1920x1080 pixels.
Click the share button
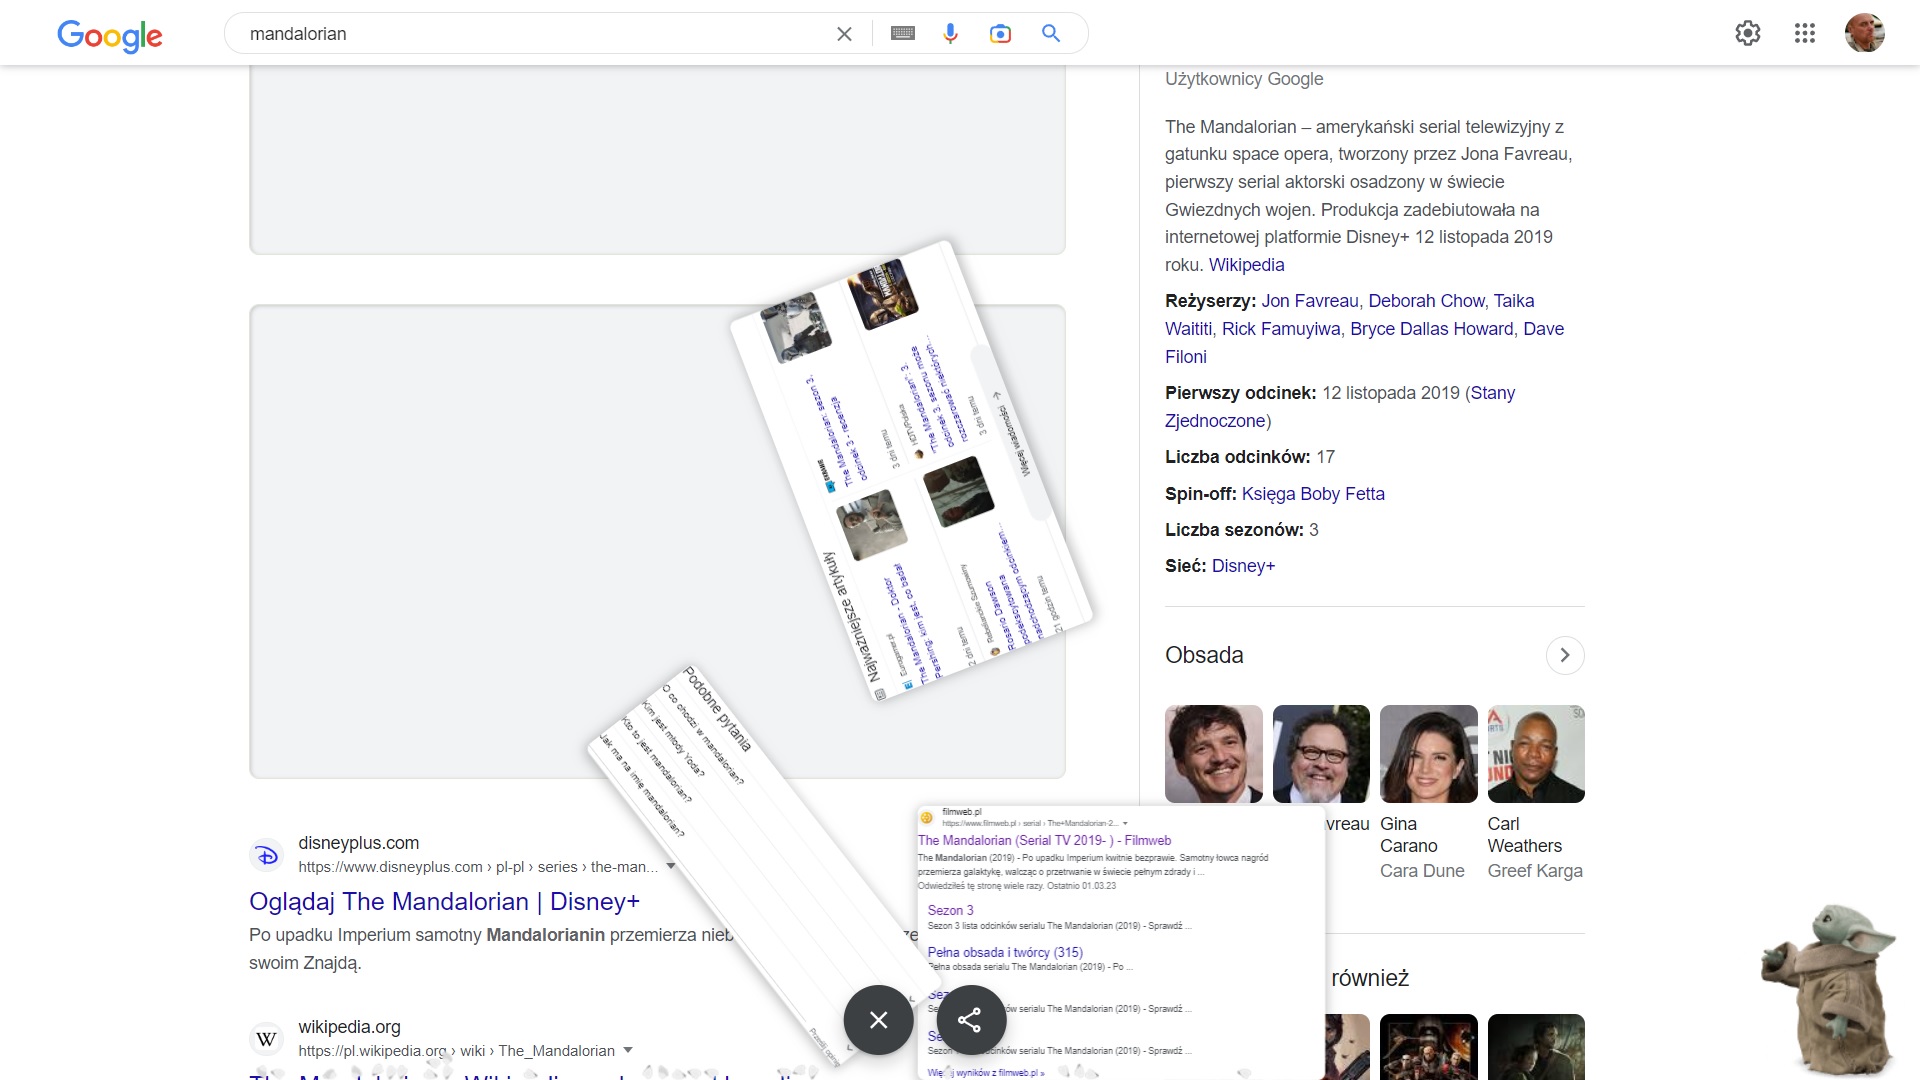970,1020
